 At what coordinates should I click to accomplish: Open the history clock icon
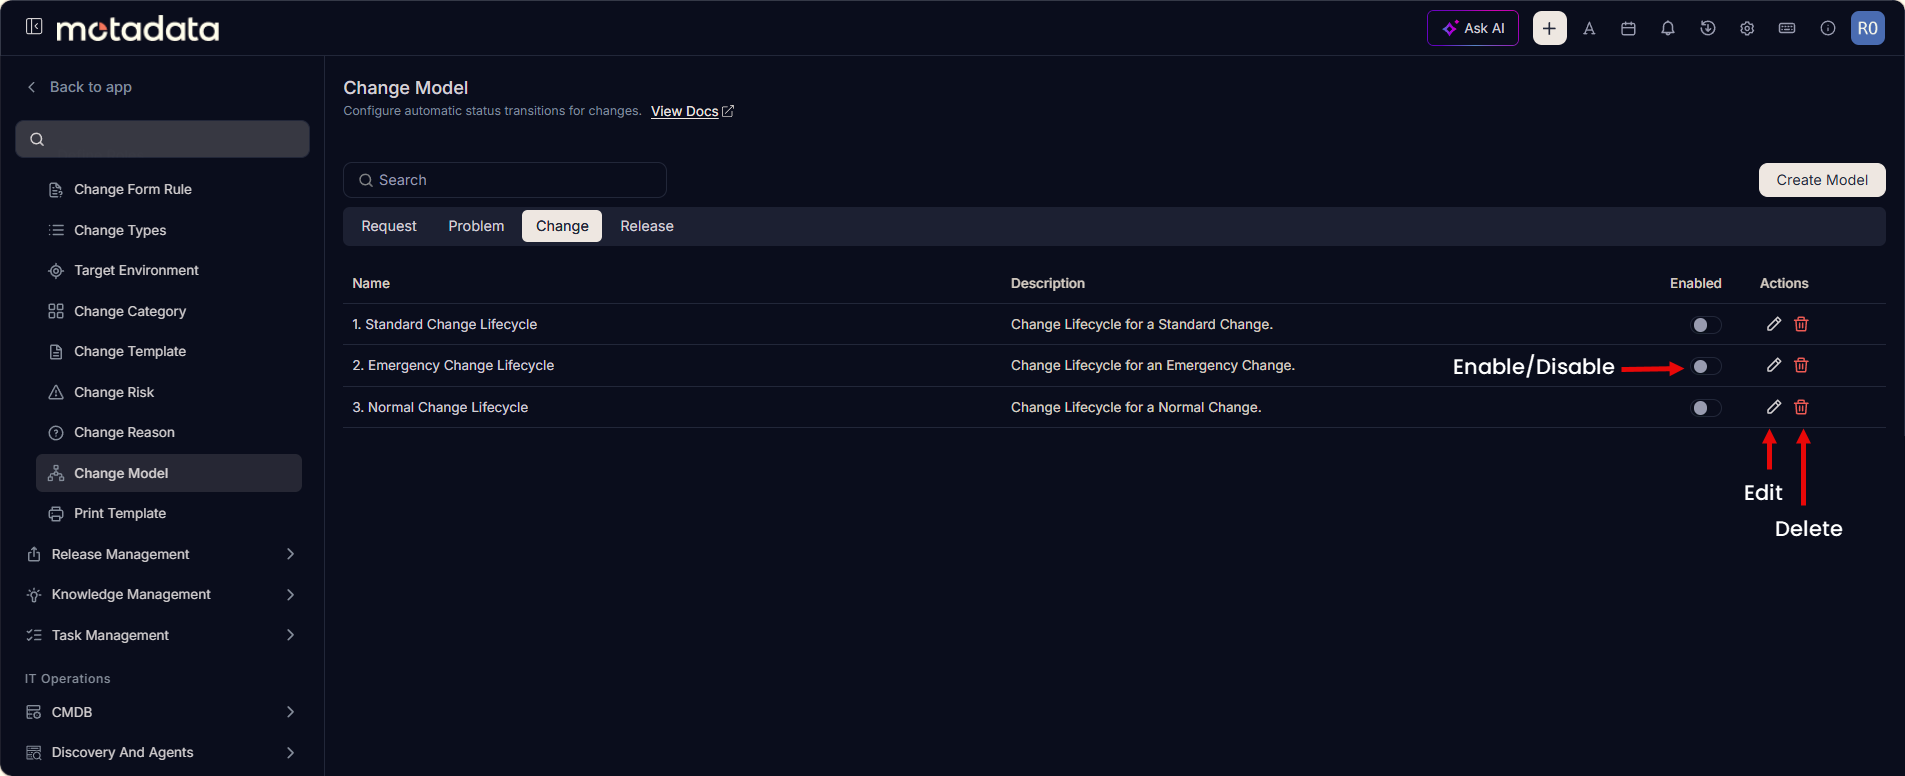[1708, 28]
